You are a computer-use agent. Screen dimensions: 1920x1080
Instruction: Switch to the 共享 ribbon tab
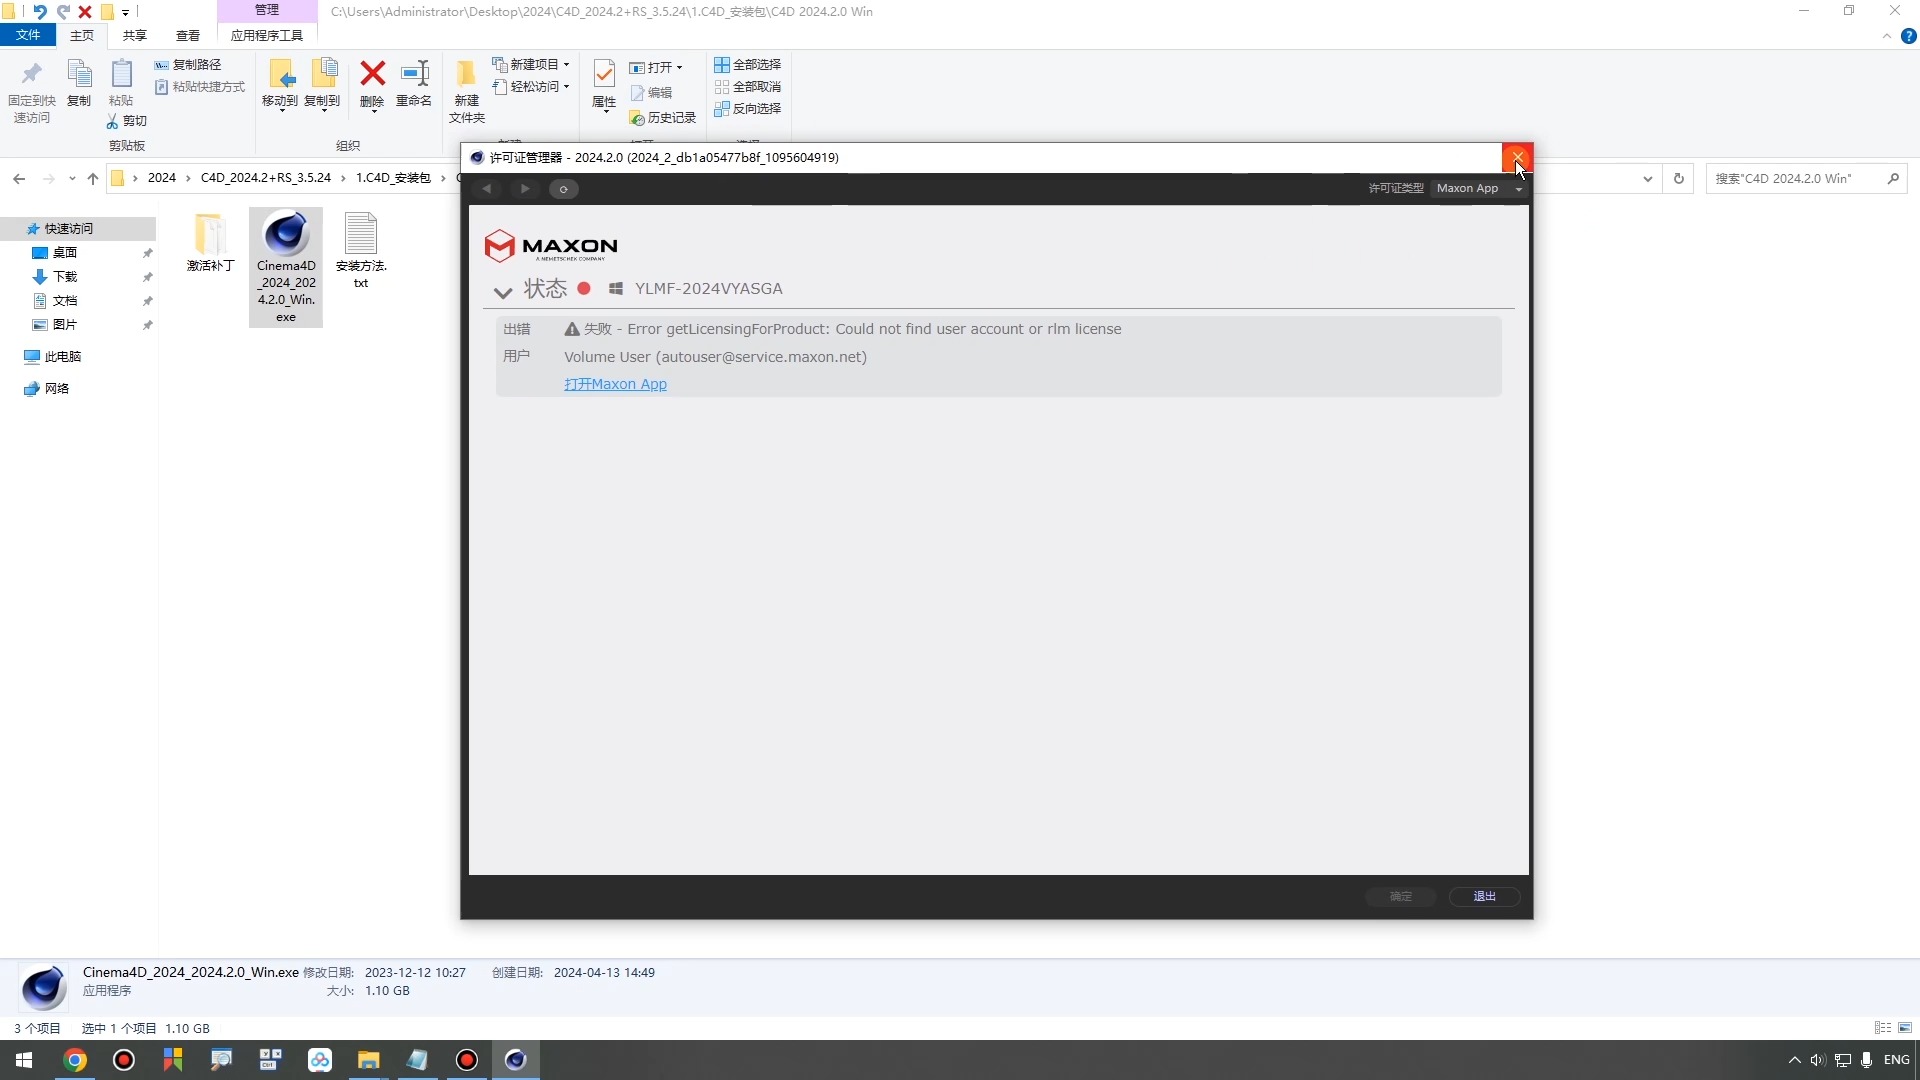click(135, 35)
